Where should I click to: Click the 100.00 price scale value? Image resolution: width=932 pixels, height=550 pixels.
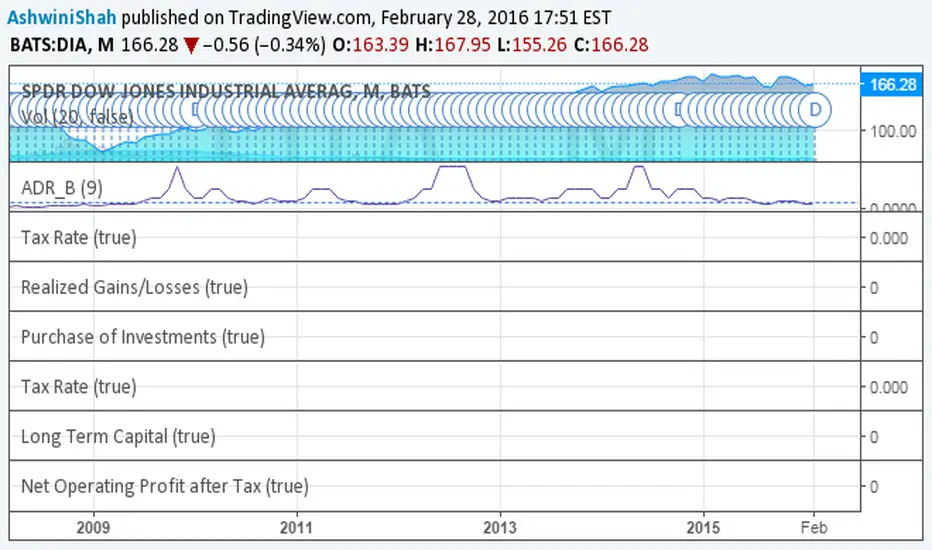(x=893, y=131)
